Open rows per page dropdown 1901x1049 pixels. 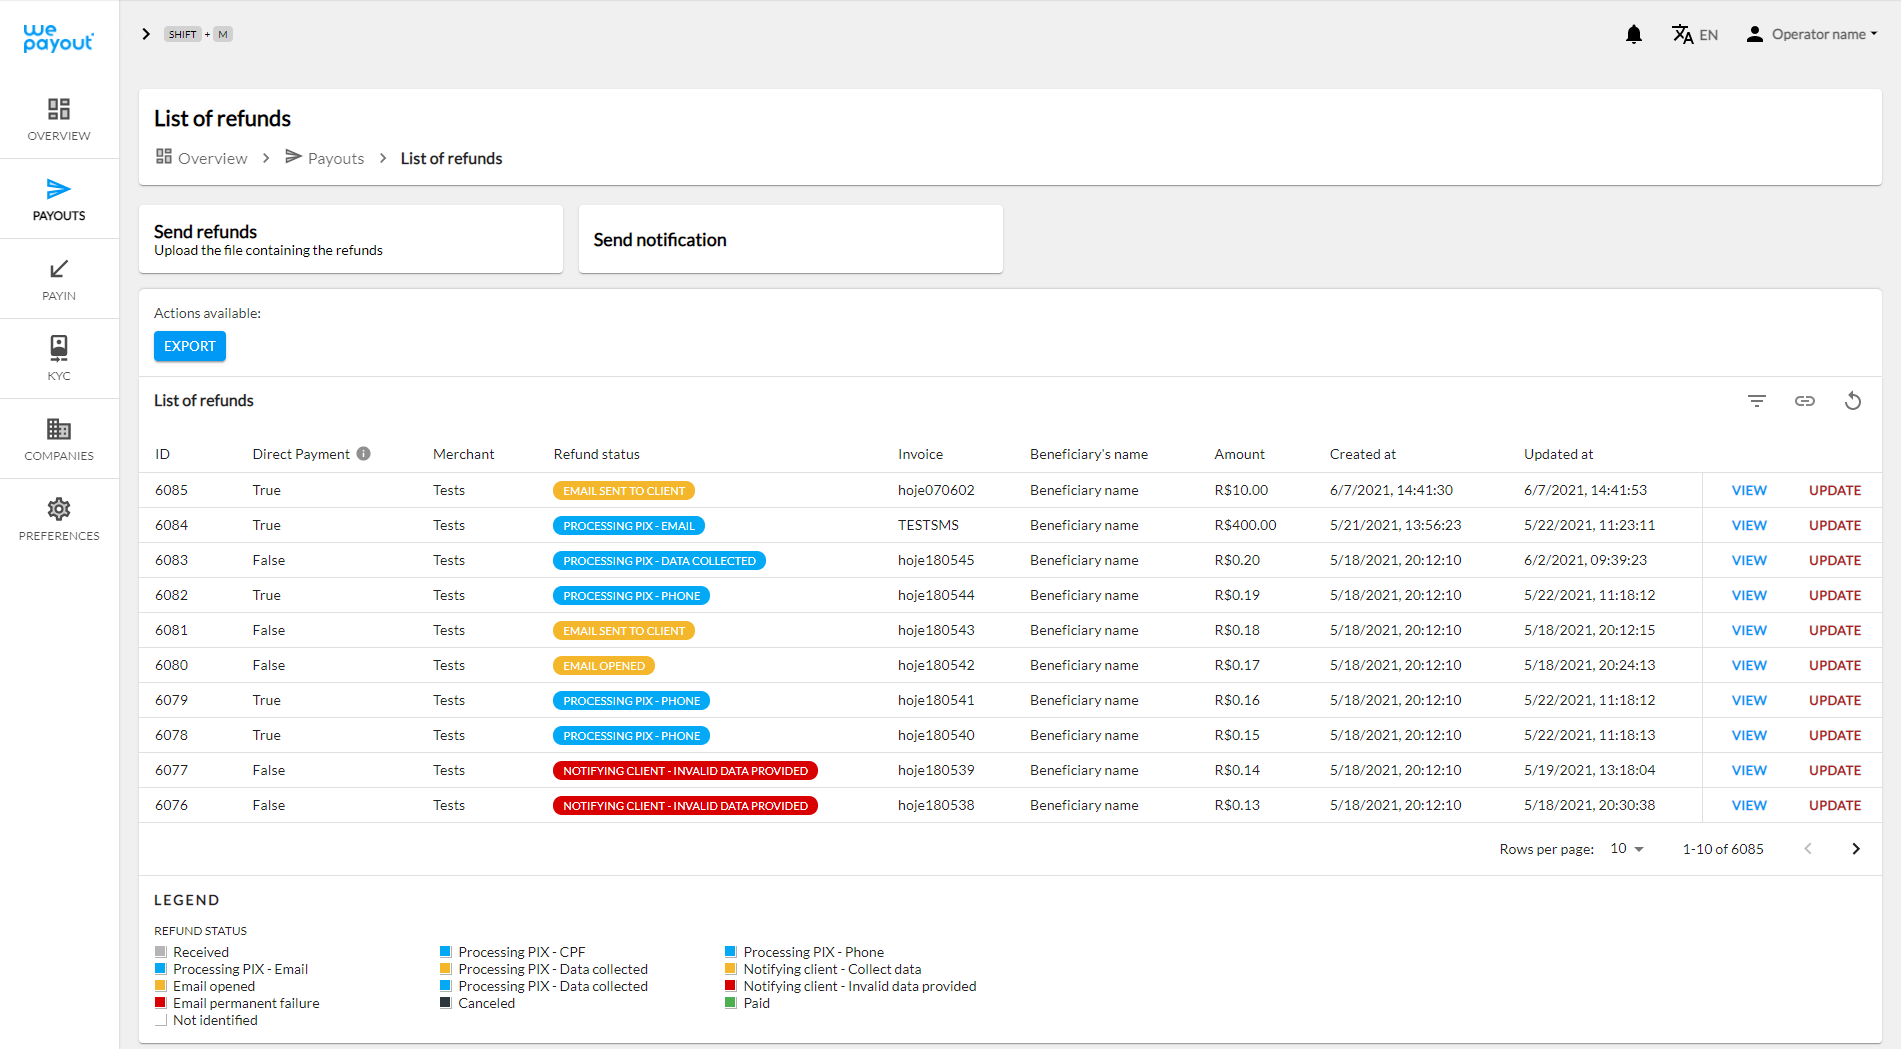click(x=1627, y=848)
